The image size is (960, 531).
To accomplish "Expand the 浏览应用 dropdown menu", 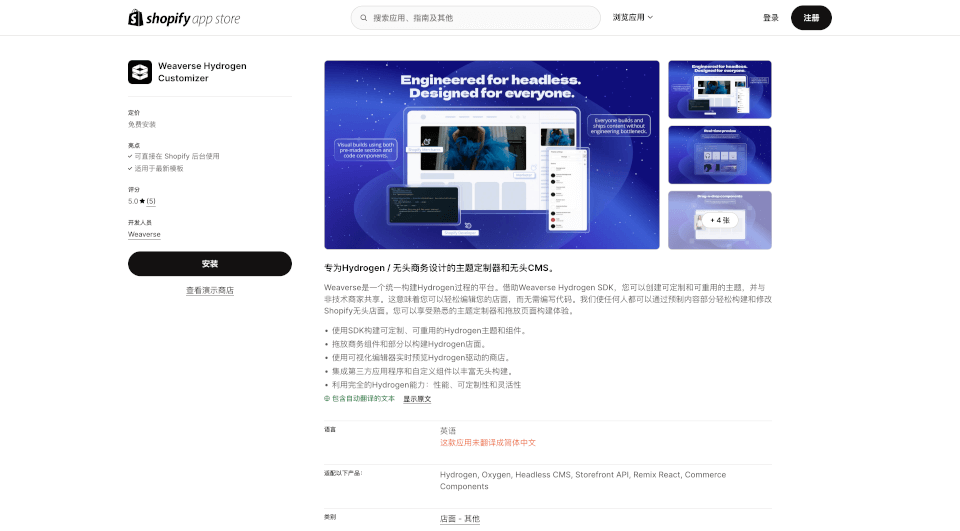I will [x=632, y=17].
